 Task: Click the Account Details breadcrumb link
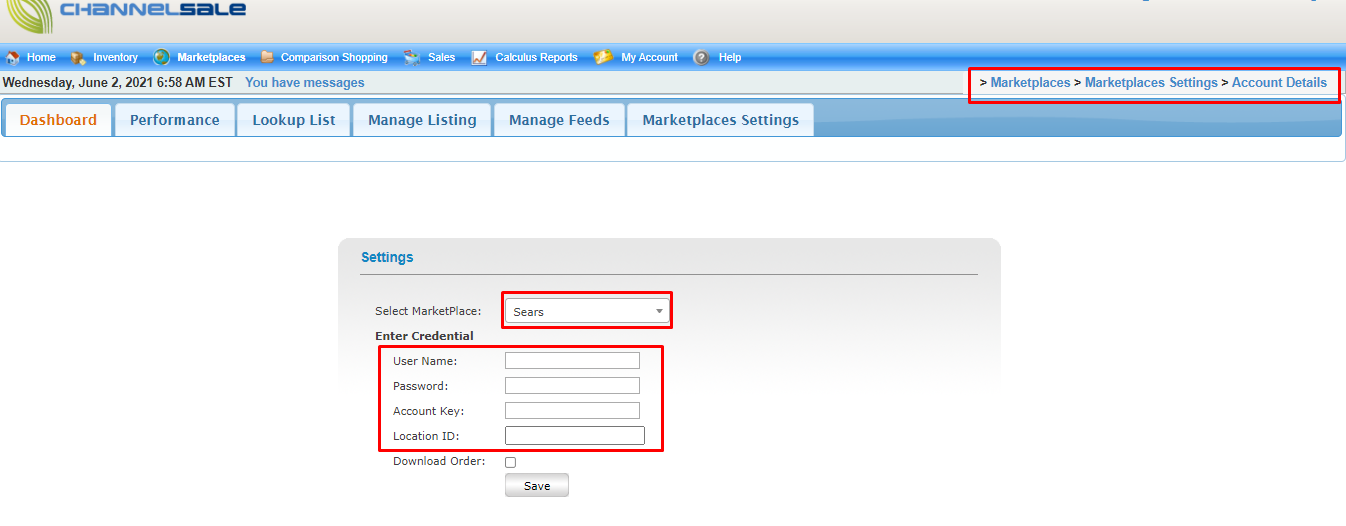(1279, 83)
